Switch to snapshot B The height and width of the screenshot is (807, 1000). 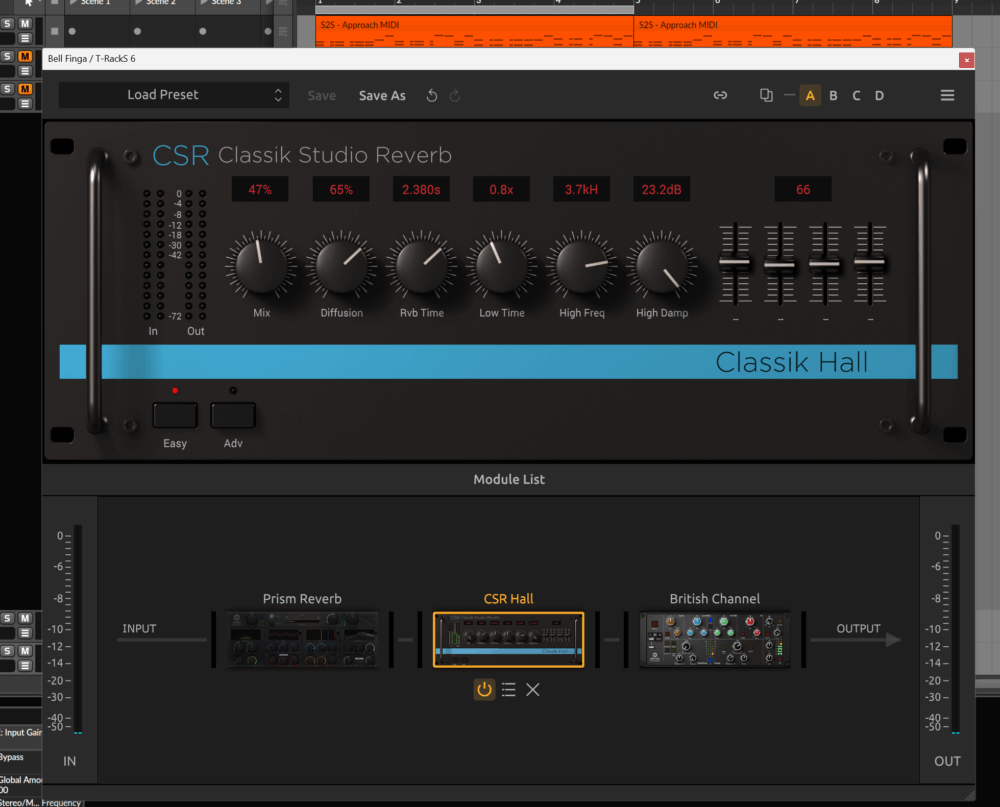pos(833,96)
